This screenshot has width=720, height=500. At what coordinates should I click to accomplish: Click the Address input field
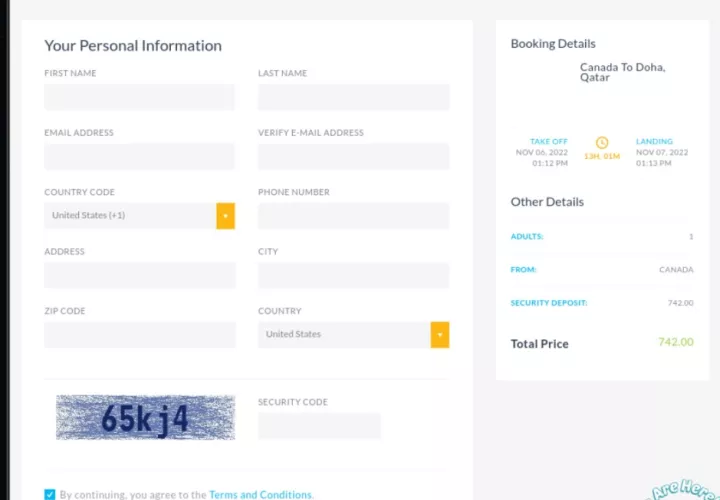pos(140,275)
